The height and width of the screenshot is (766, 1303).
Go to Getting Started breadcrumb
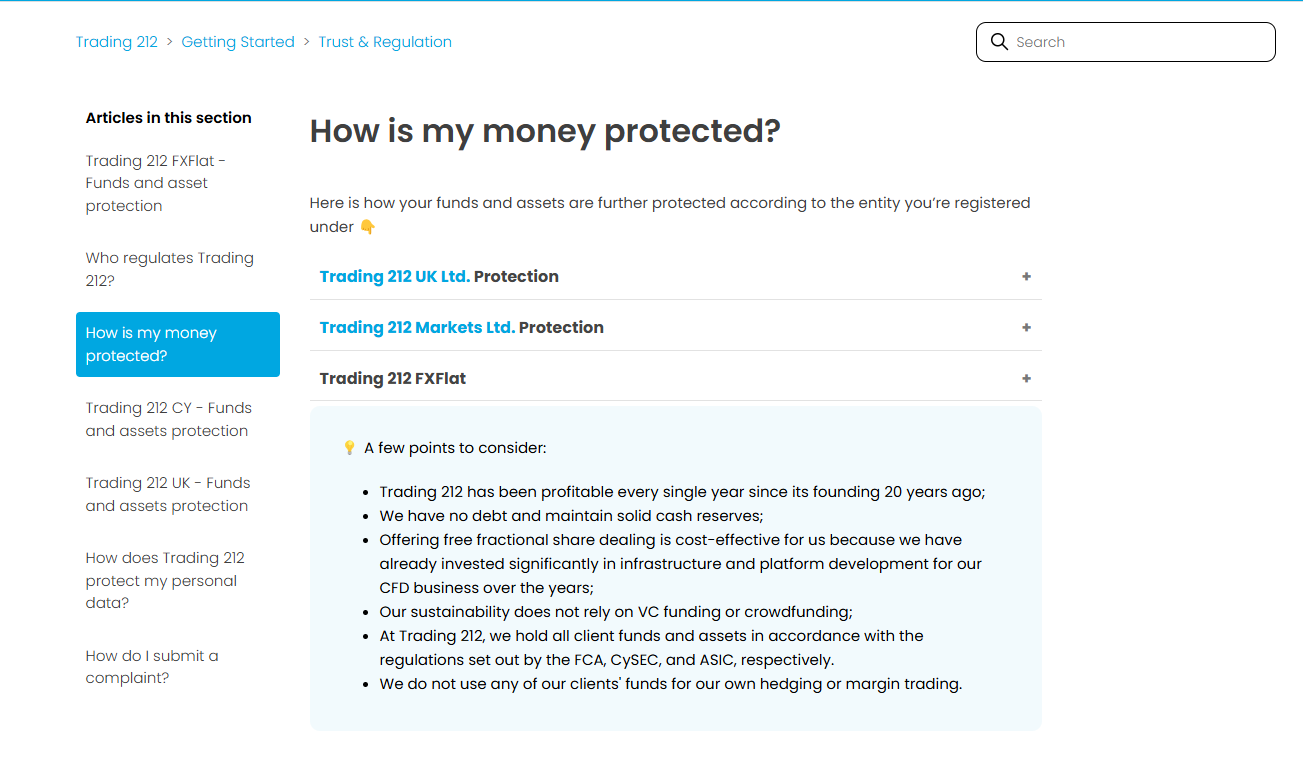pos(238,42)
